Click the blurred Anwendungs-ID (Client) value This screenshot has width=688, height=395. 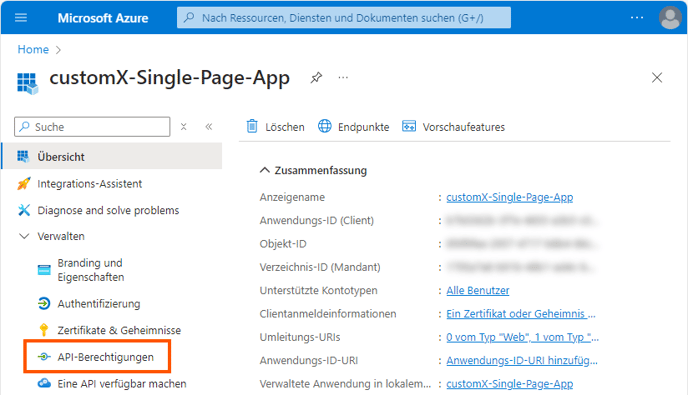(x=521, y=220)
